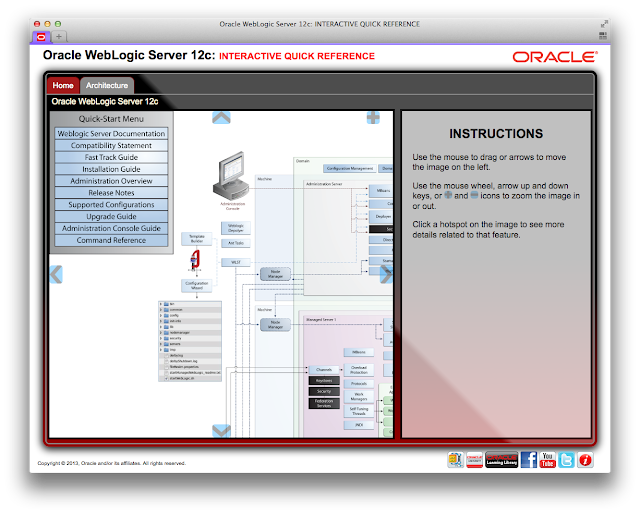The image size is (640, 514).
Task: Open the Facebook icon in the footer
Action: click(x=529, y=460)
